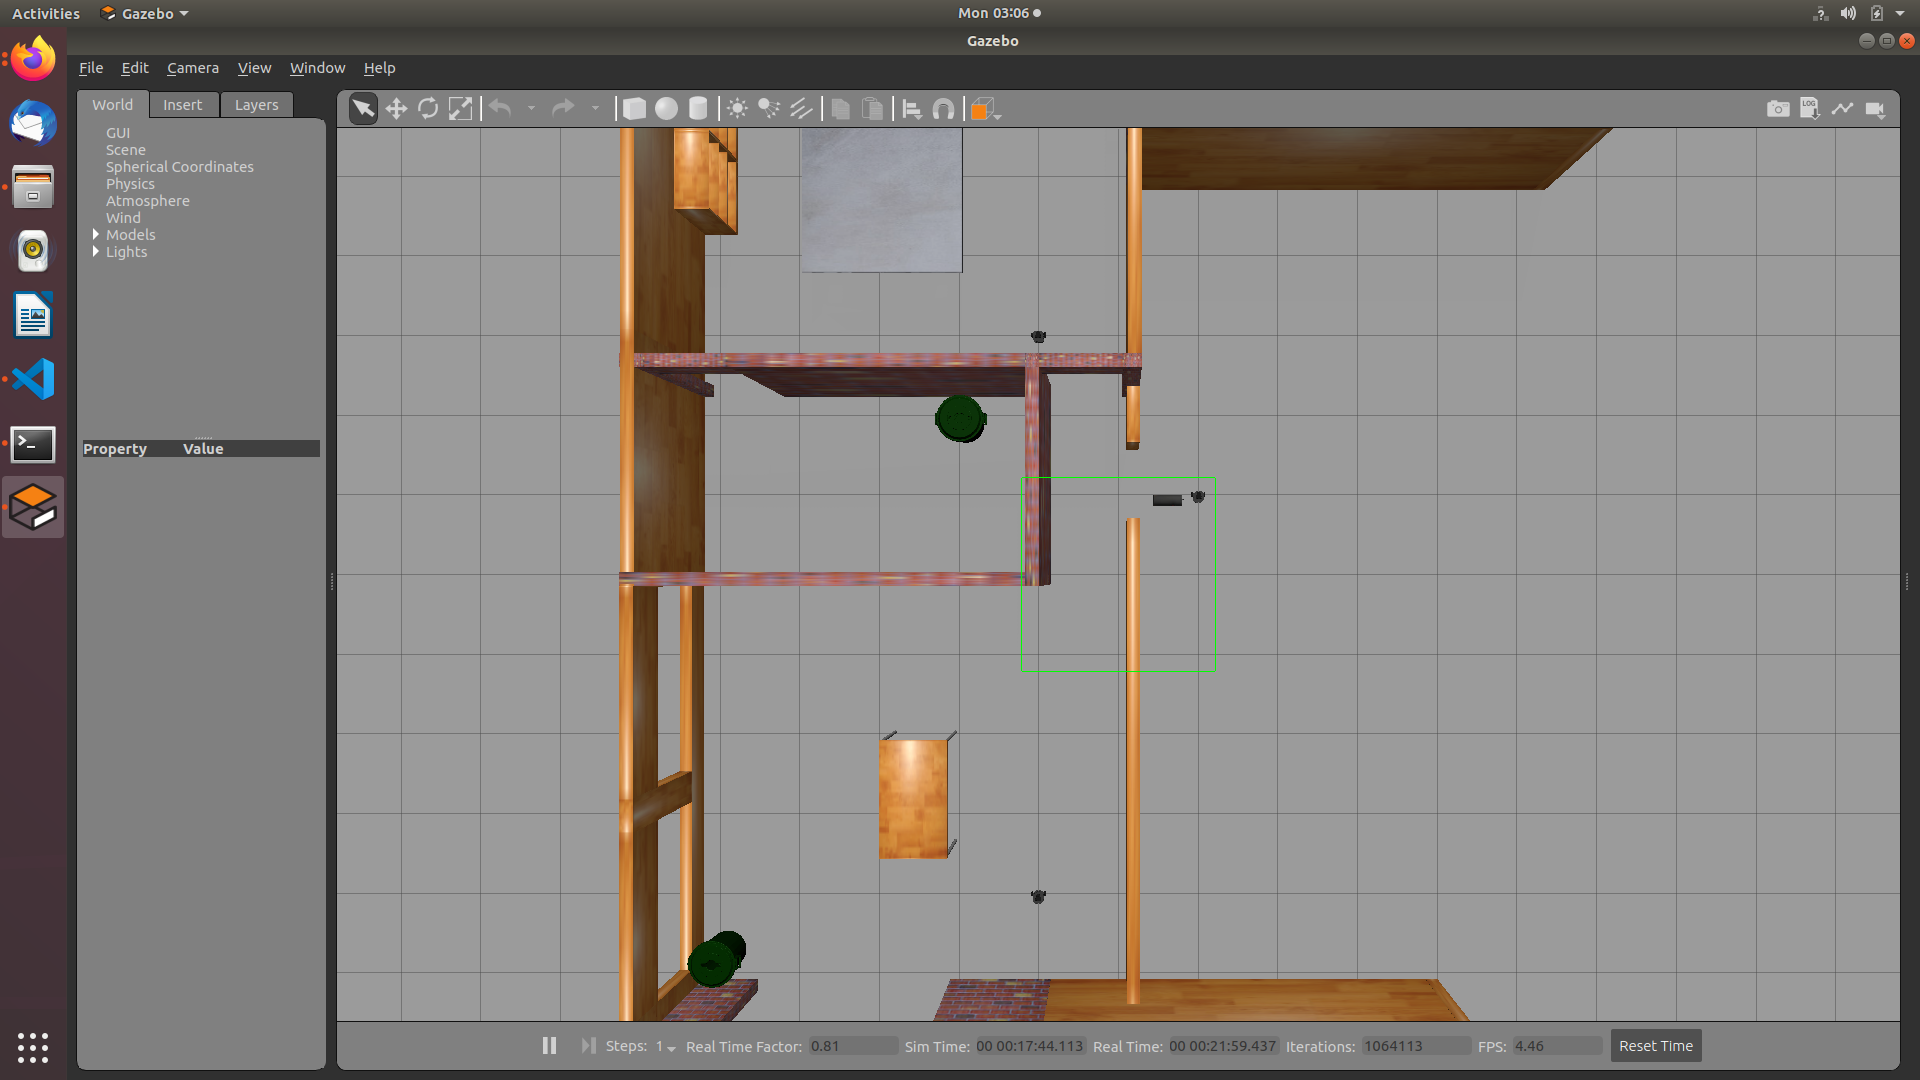The image size is (1920, 1080).
Task: Click the Sim Time value field
Action: [1029, 1046]
